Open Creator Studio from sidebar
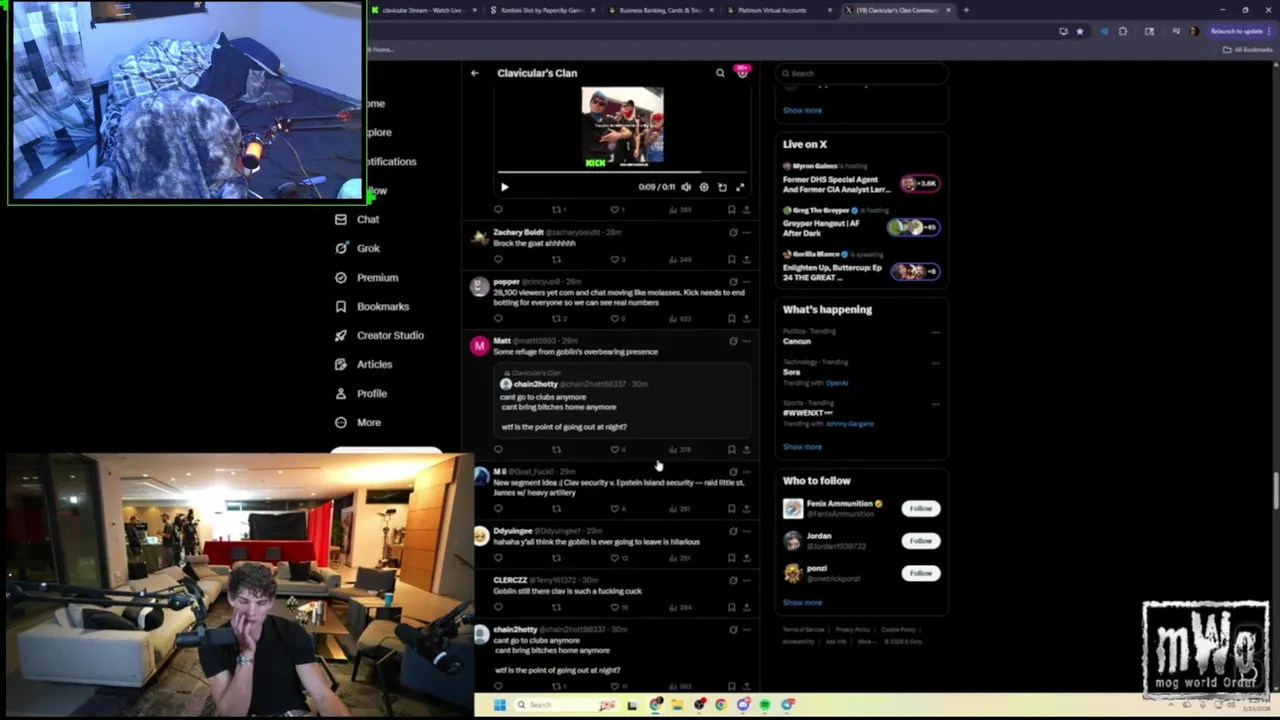 click(x=379, y=335)
